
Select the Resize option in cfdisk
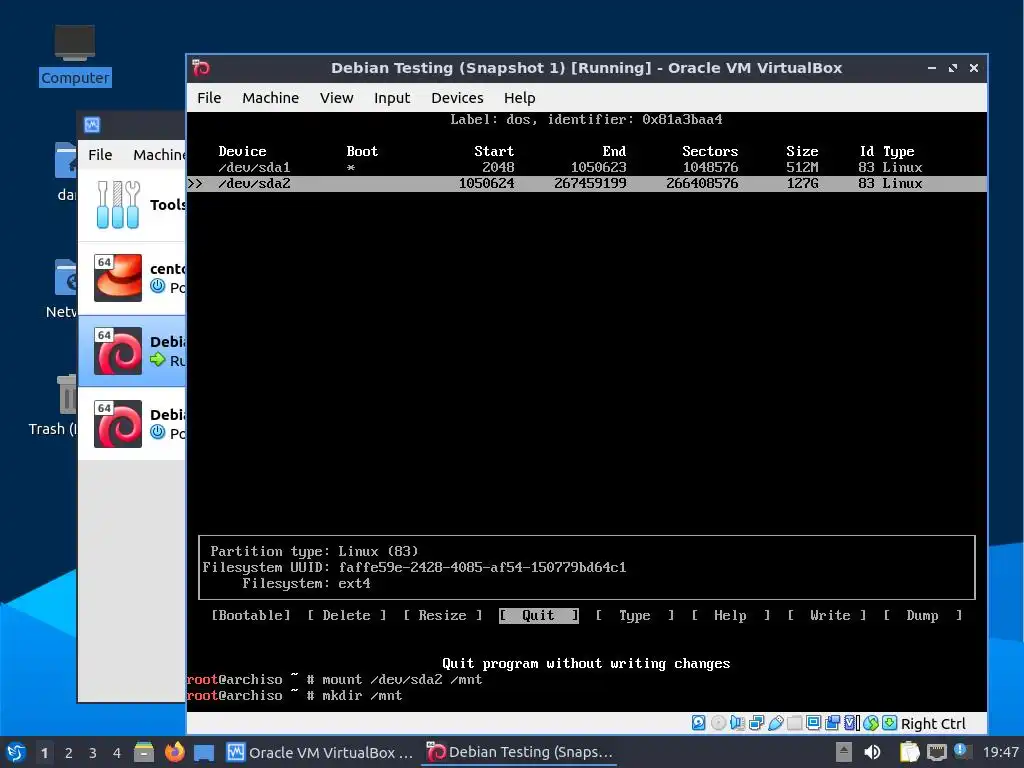[x=443, y=615]
